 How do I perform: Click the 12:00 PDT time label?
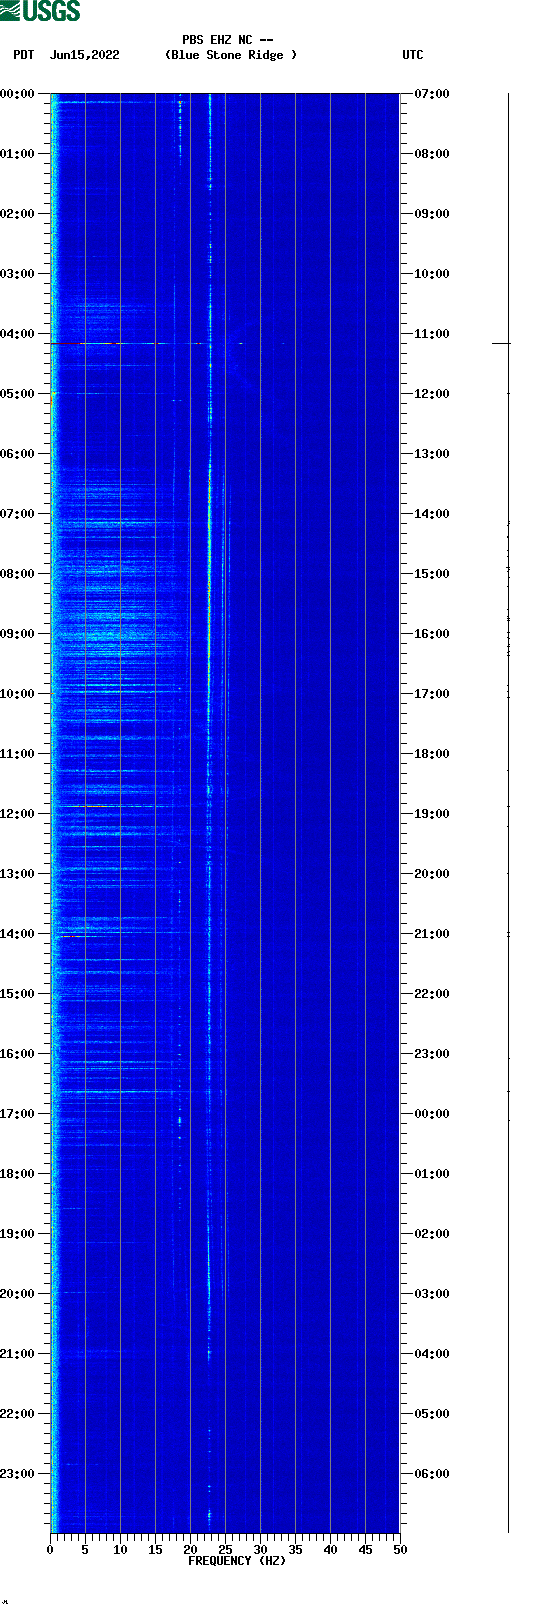[17, 814]
